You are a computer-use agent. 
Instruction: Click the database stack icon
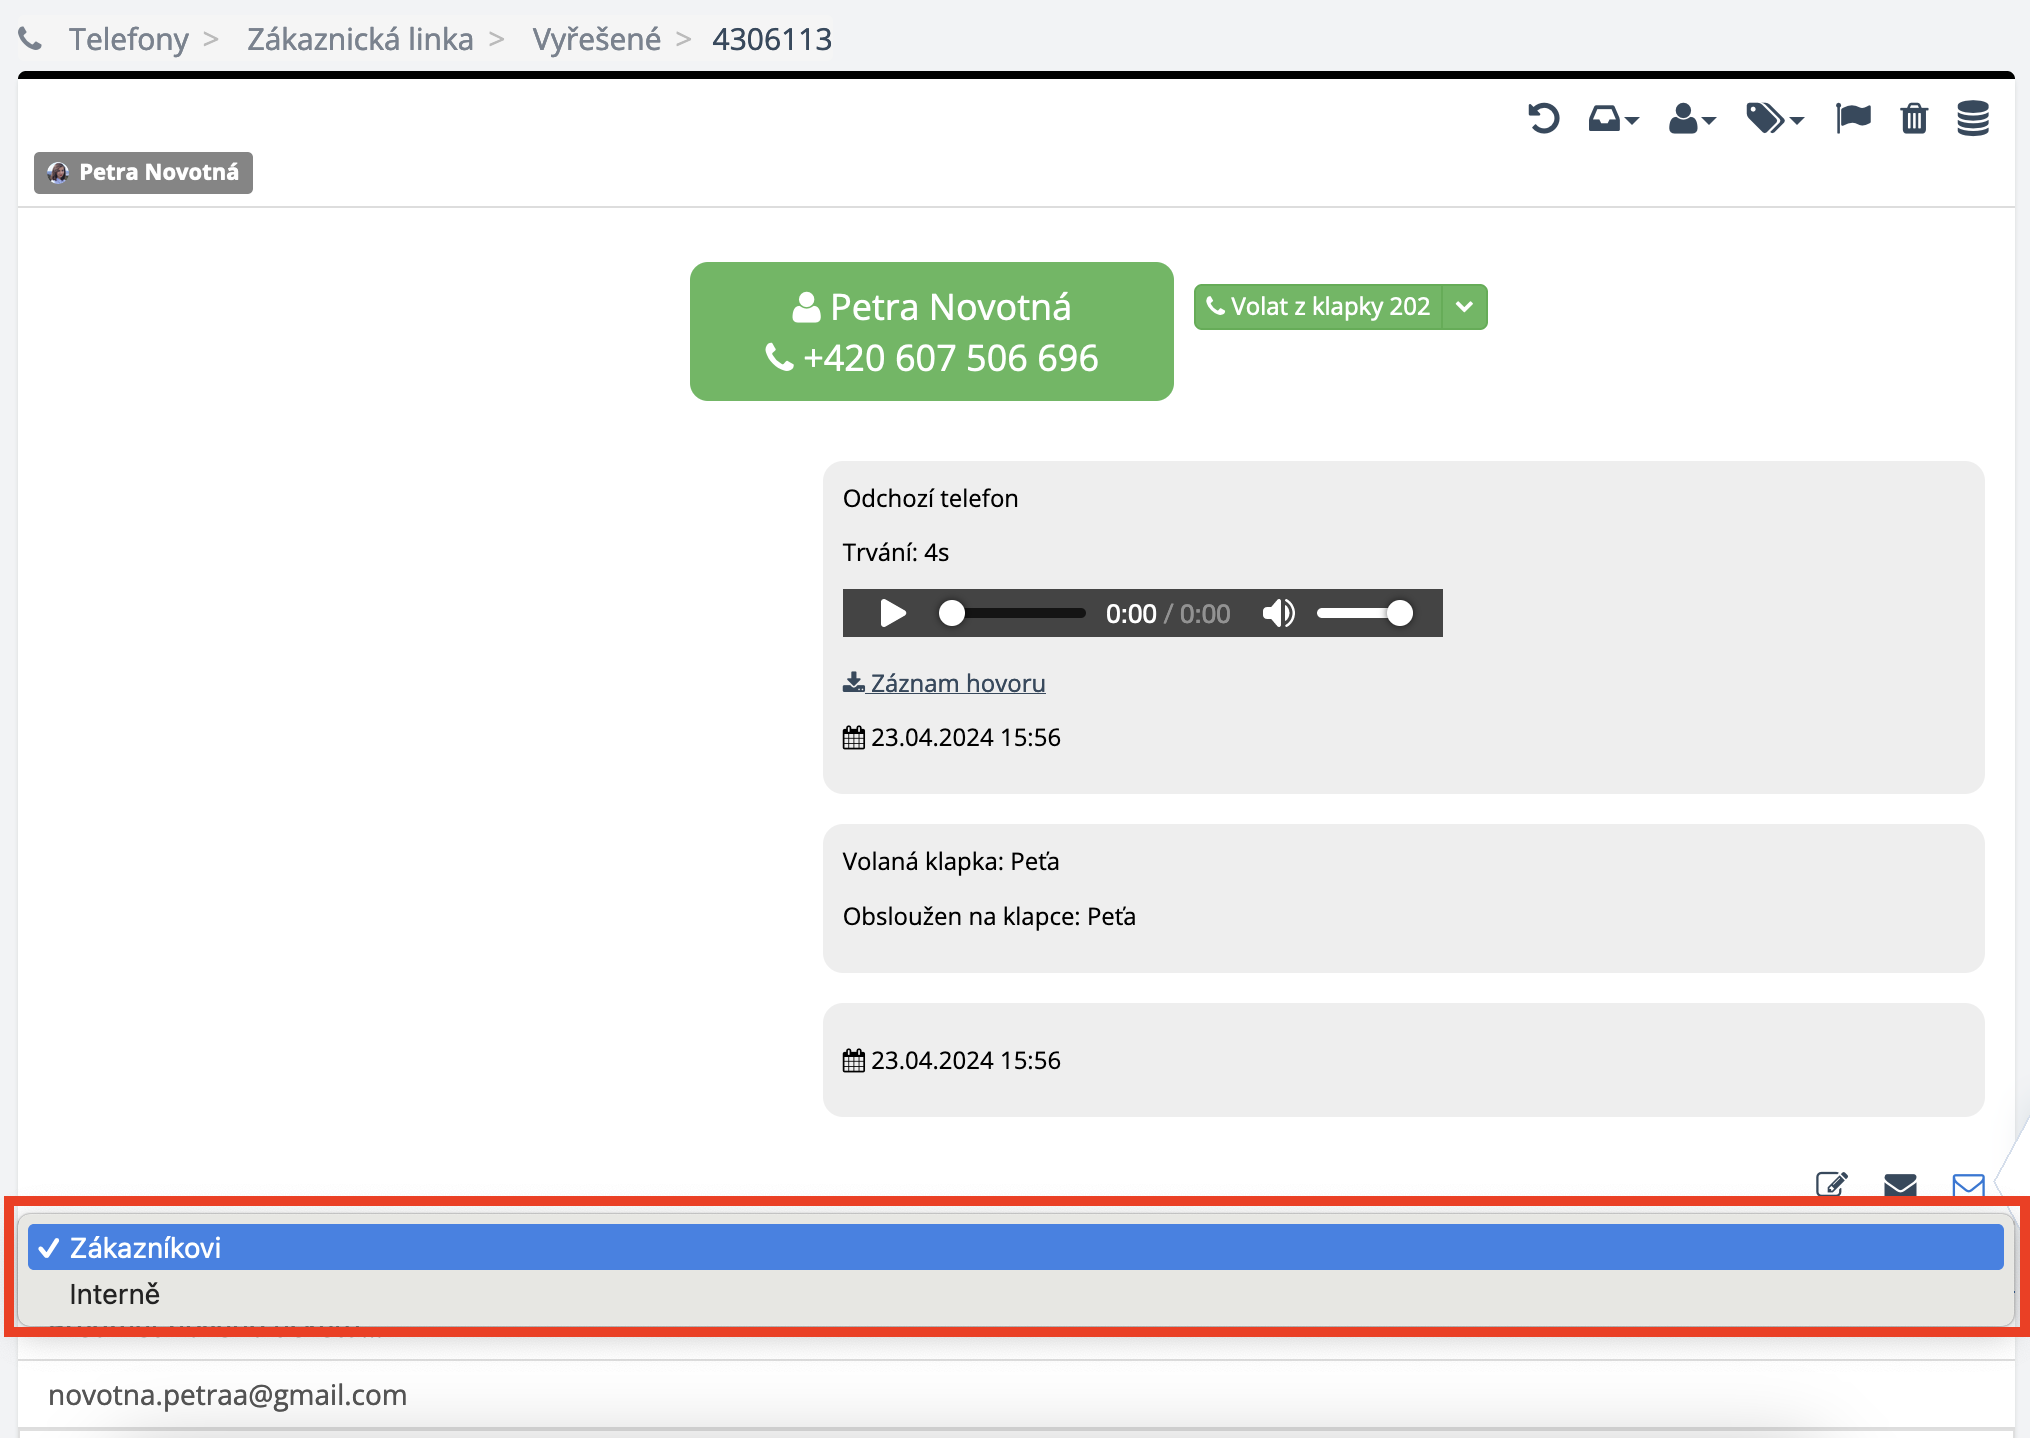click(x=1973, y=118)
